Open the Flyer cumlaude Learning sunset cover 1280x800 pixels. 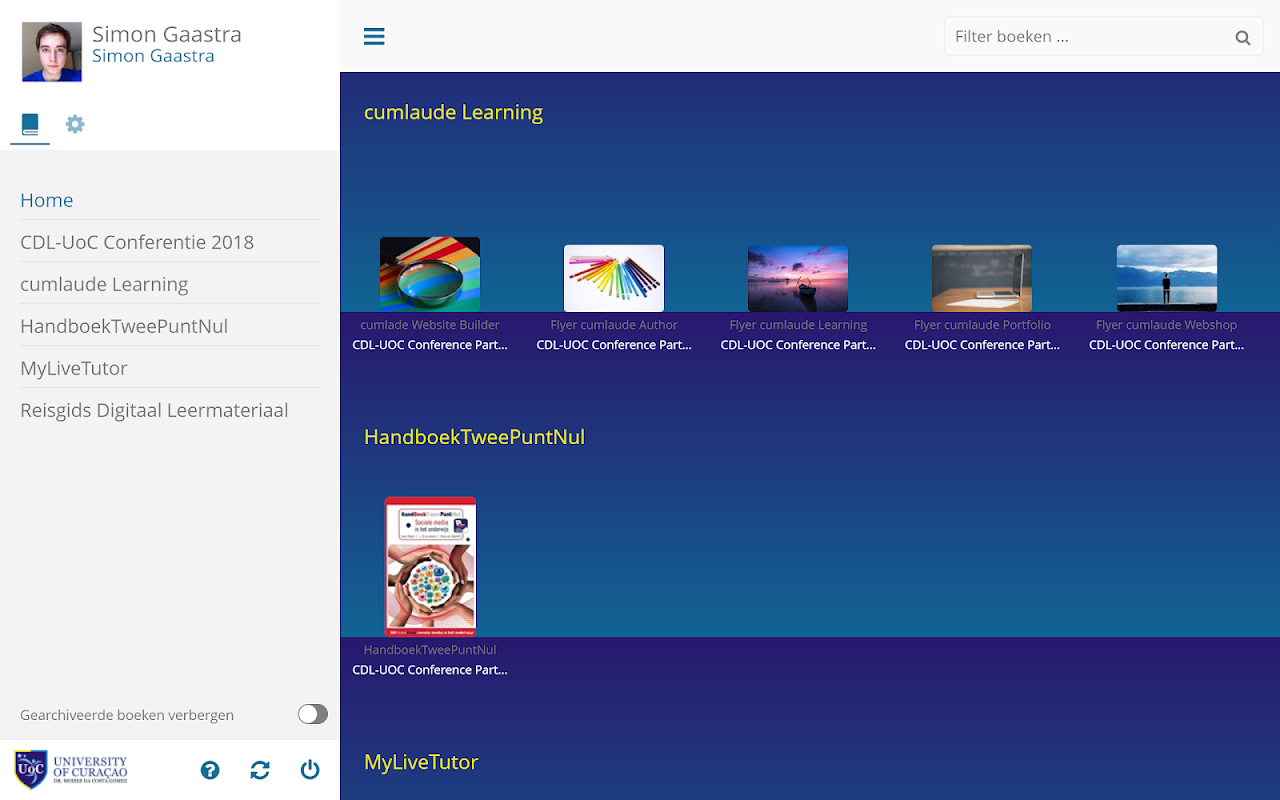[x=798, y=278]
